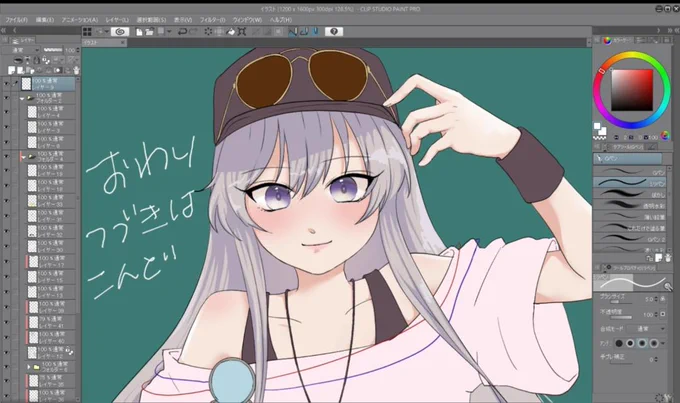Close the イラスト canvas tab

pyautogui.click(x=123, y=43)
